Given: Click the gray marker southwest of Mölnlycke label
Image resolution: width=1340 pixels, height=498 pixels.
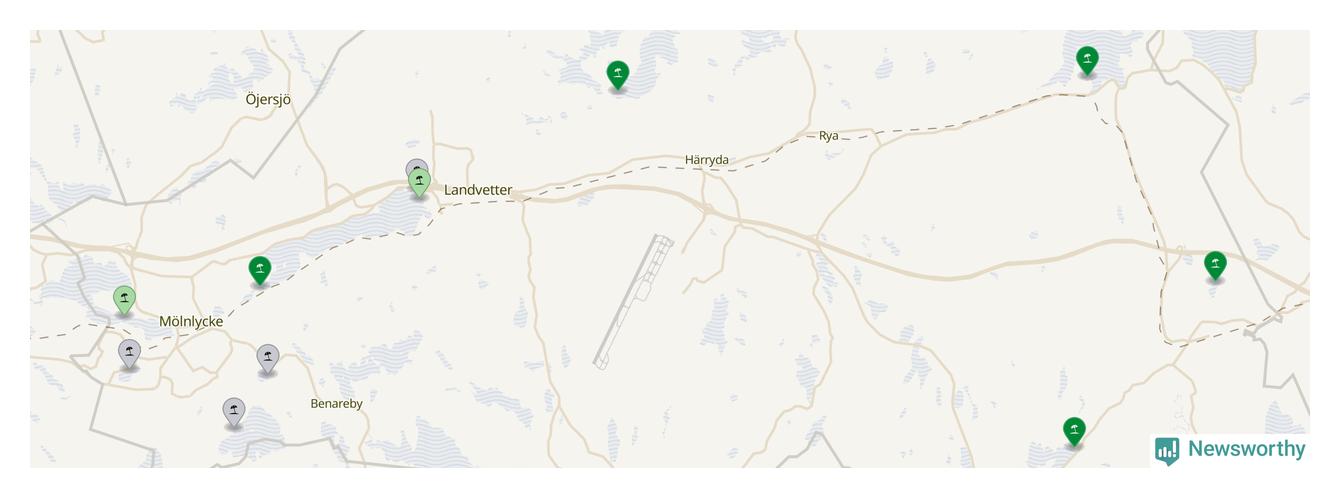Looking at the screenshot, I should point(129,354).
